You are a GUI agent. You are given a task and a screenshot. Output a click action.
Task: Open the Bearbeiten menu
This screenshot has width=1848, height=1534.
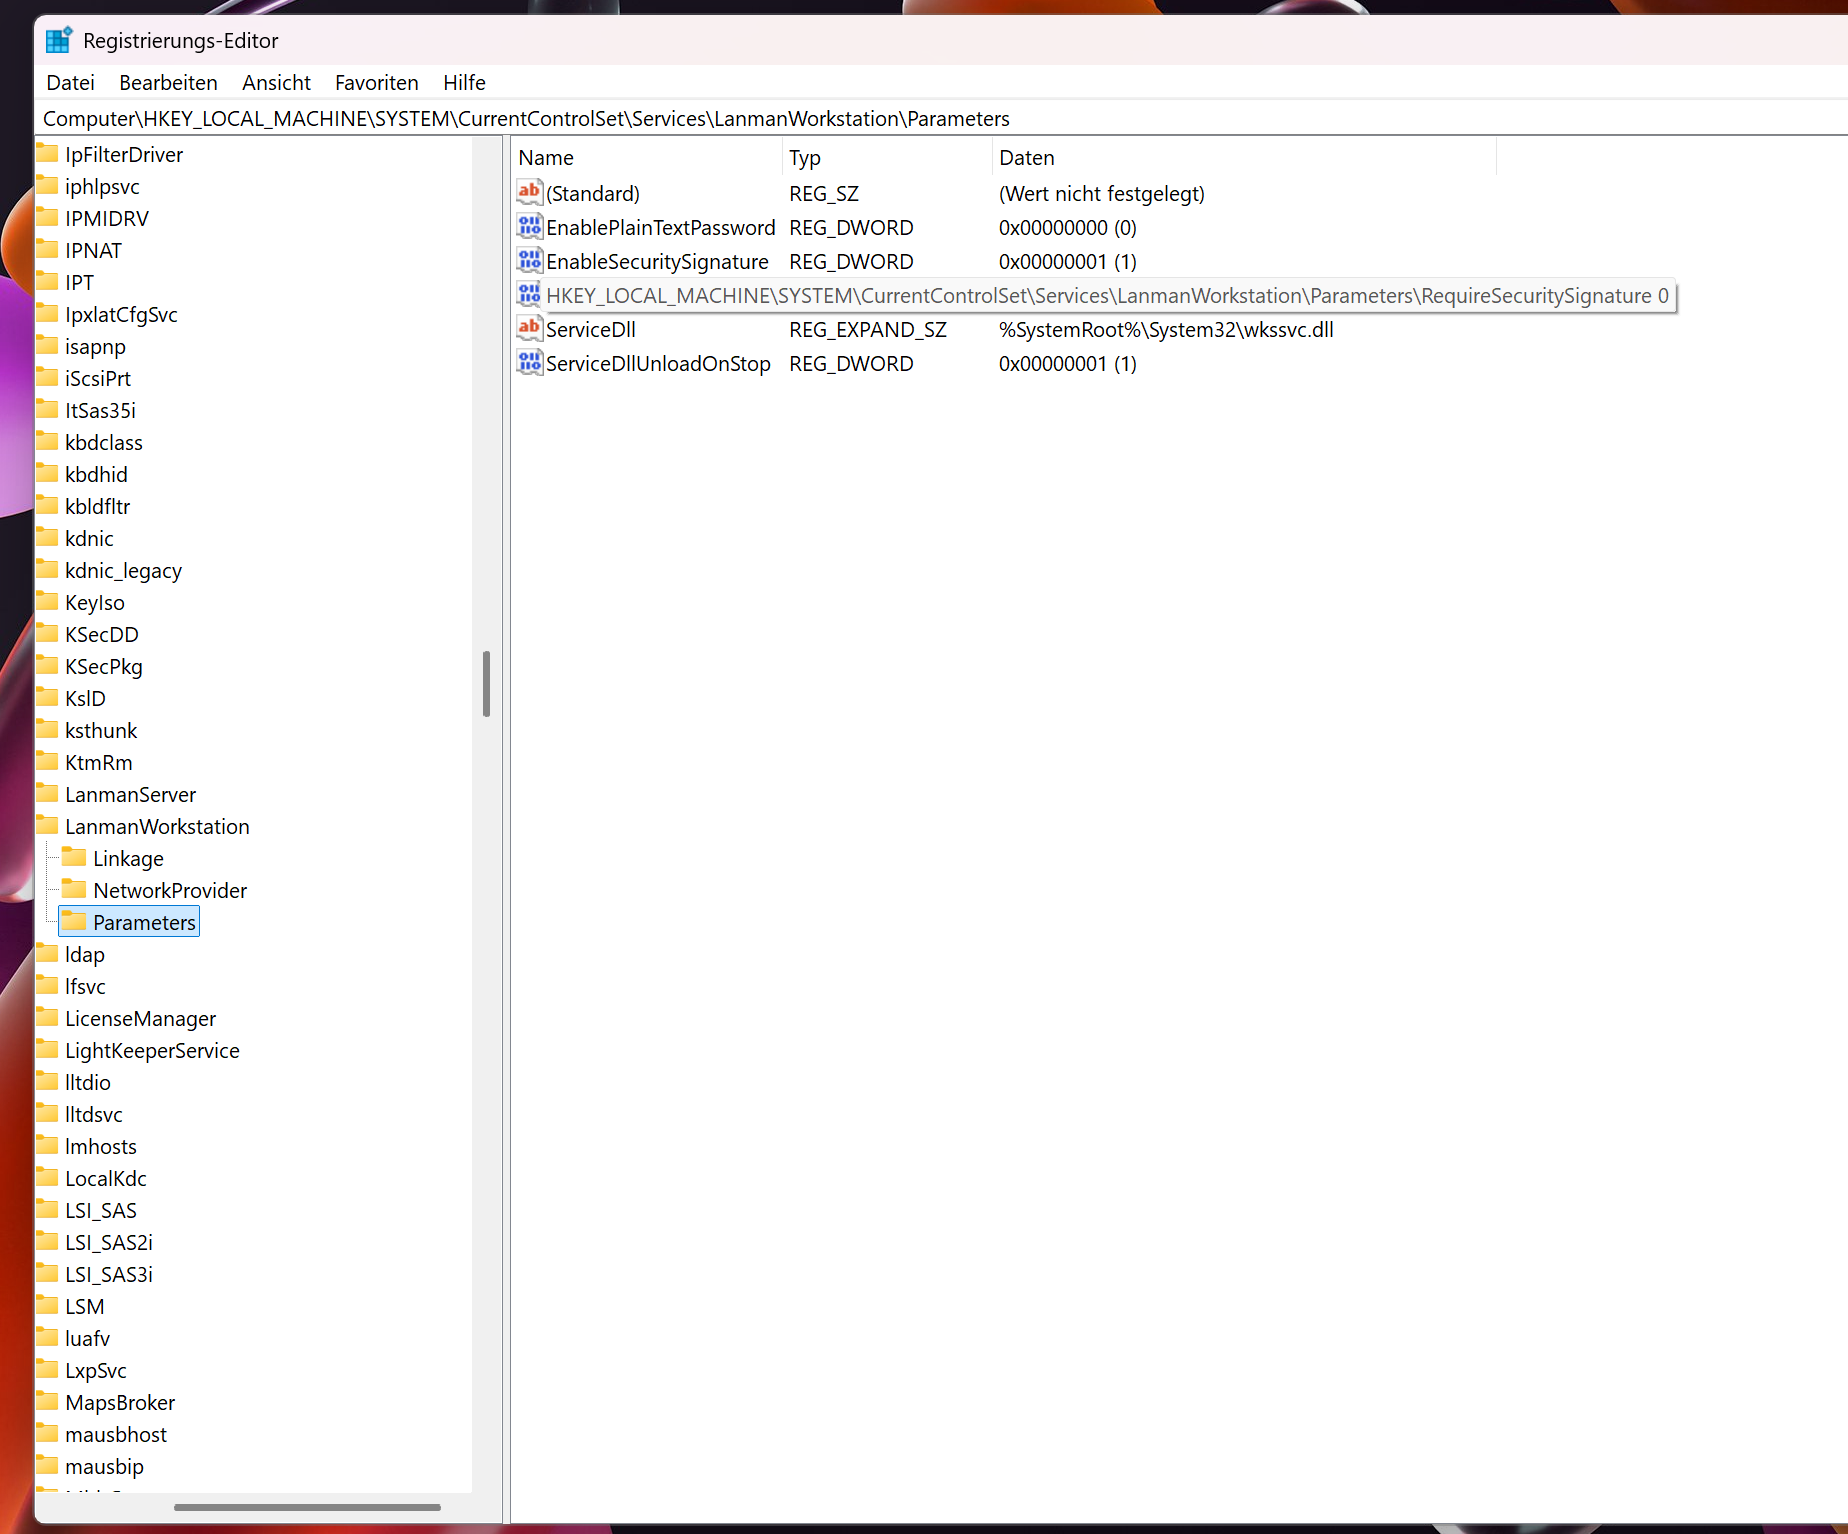tap(168, 82)
